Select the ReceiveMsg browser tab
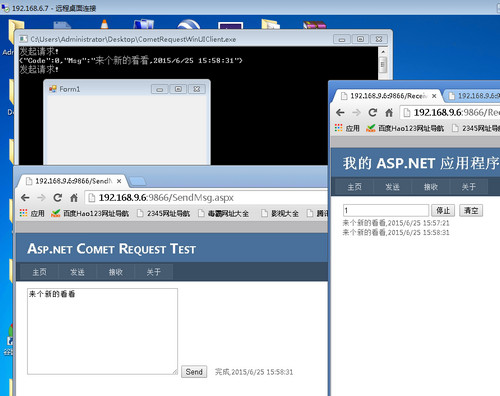 coord(386,96)
